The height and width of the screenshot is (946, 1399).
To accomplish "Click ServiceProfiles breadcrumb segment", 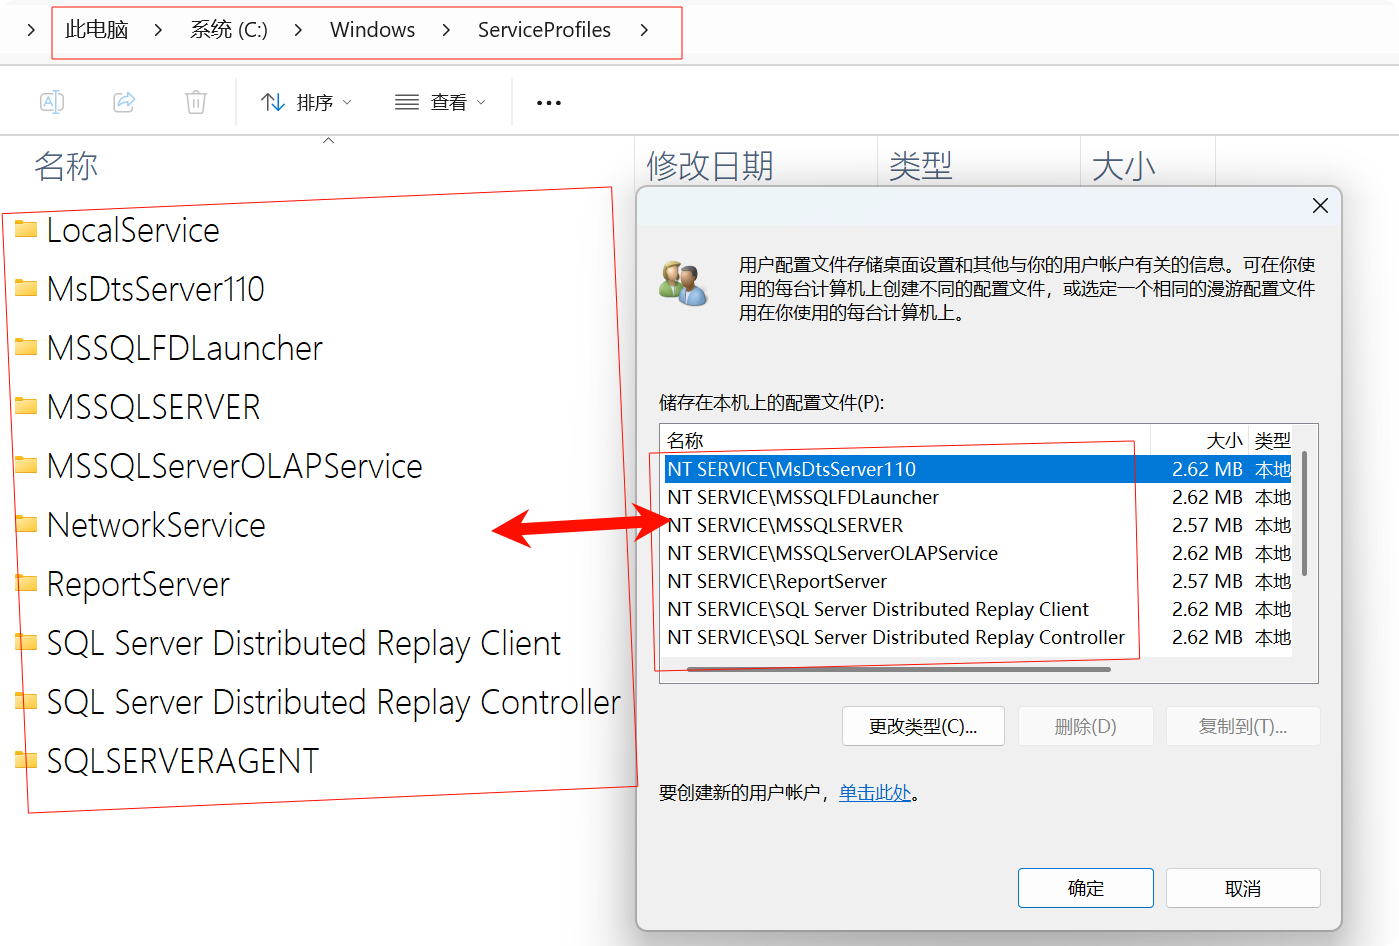I will coord(544,30).
